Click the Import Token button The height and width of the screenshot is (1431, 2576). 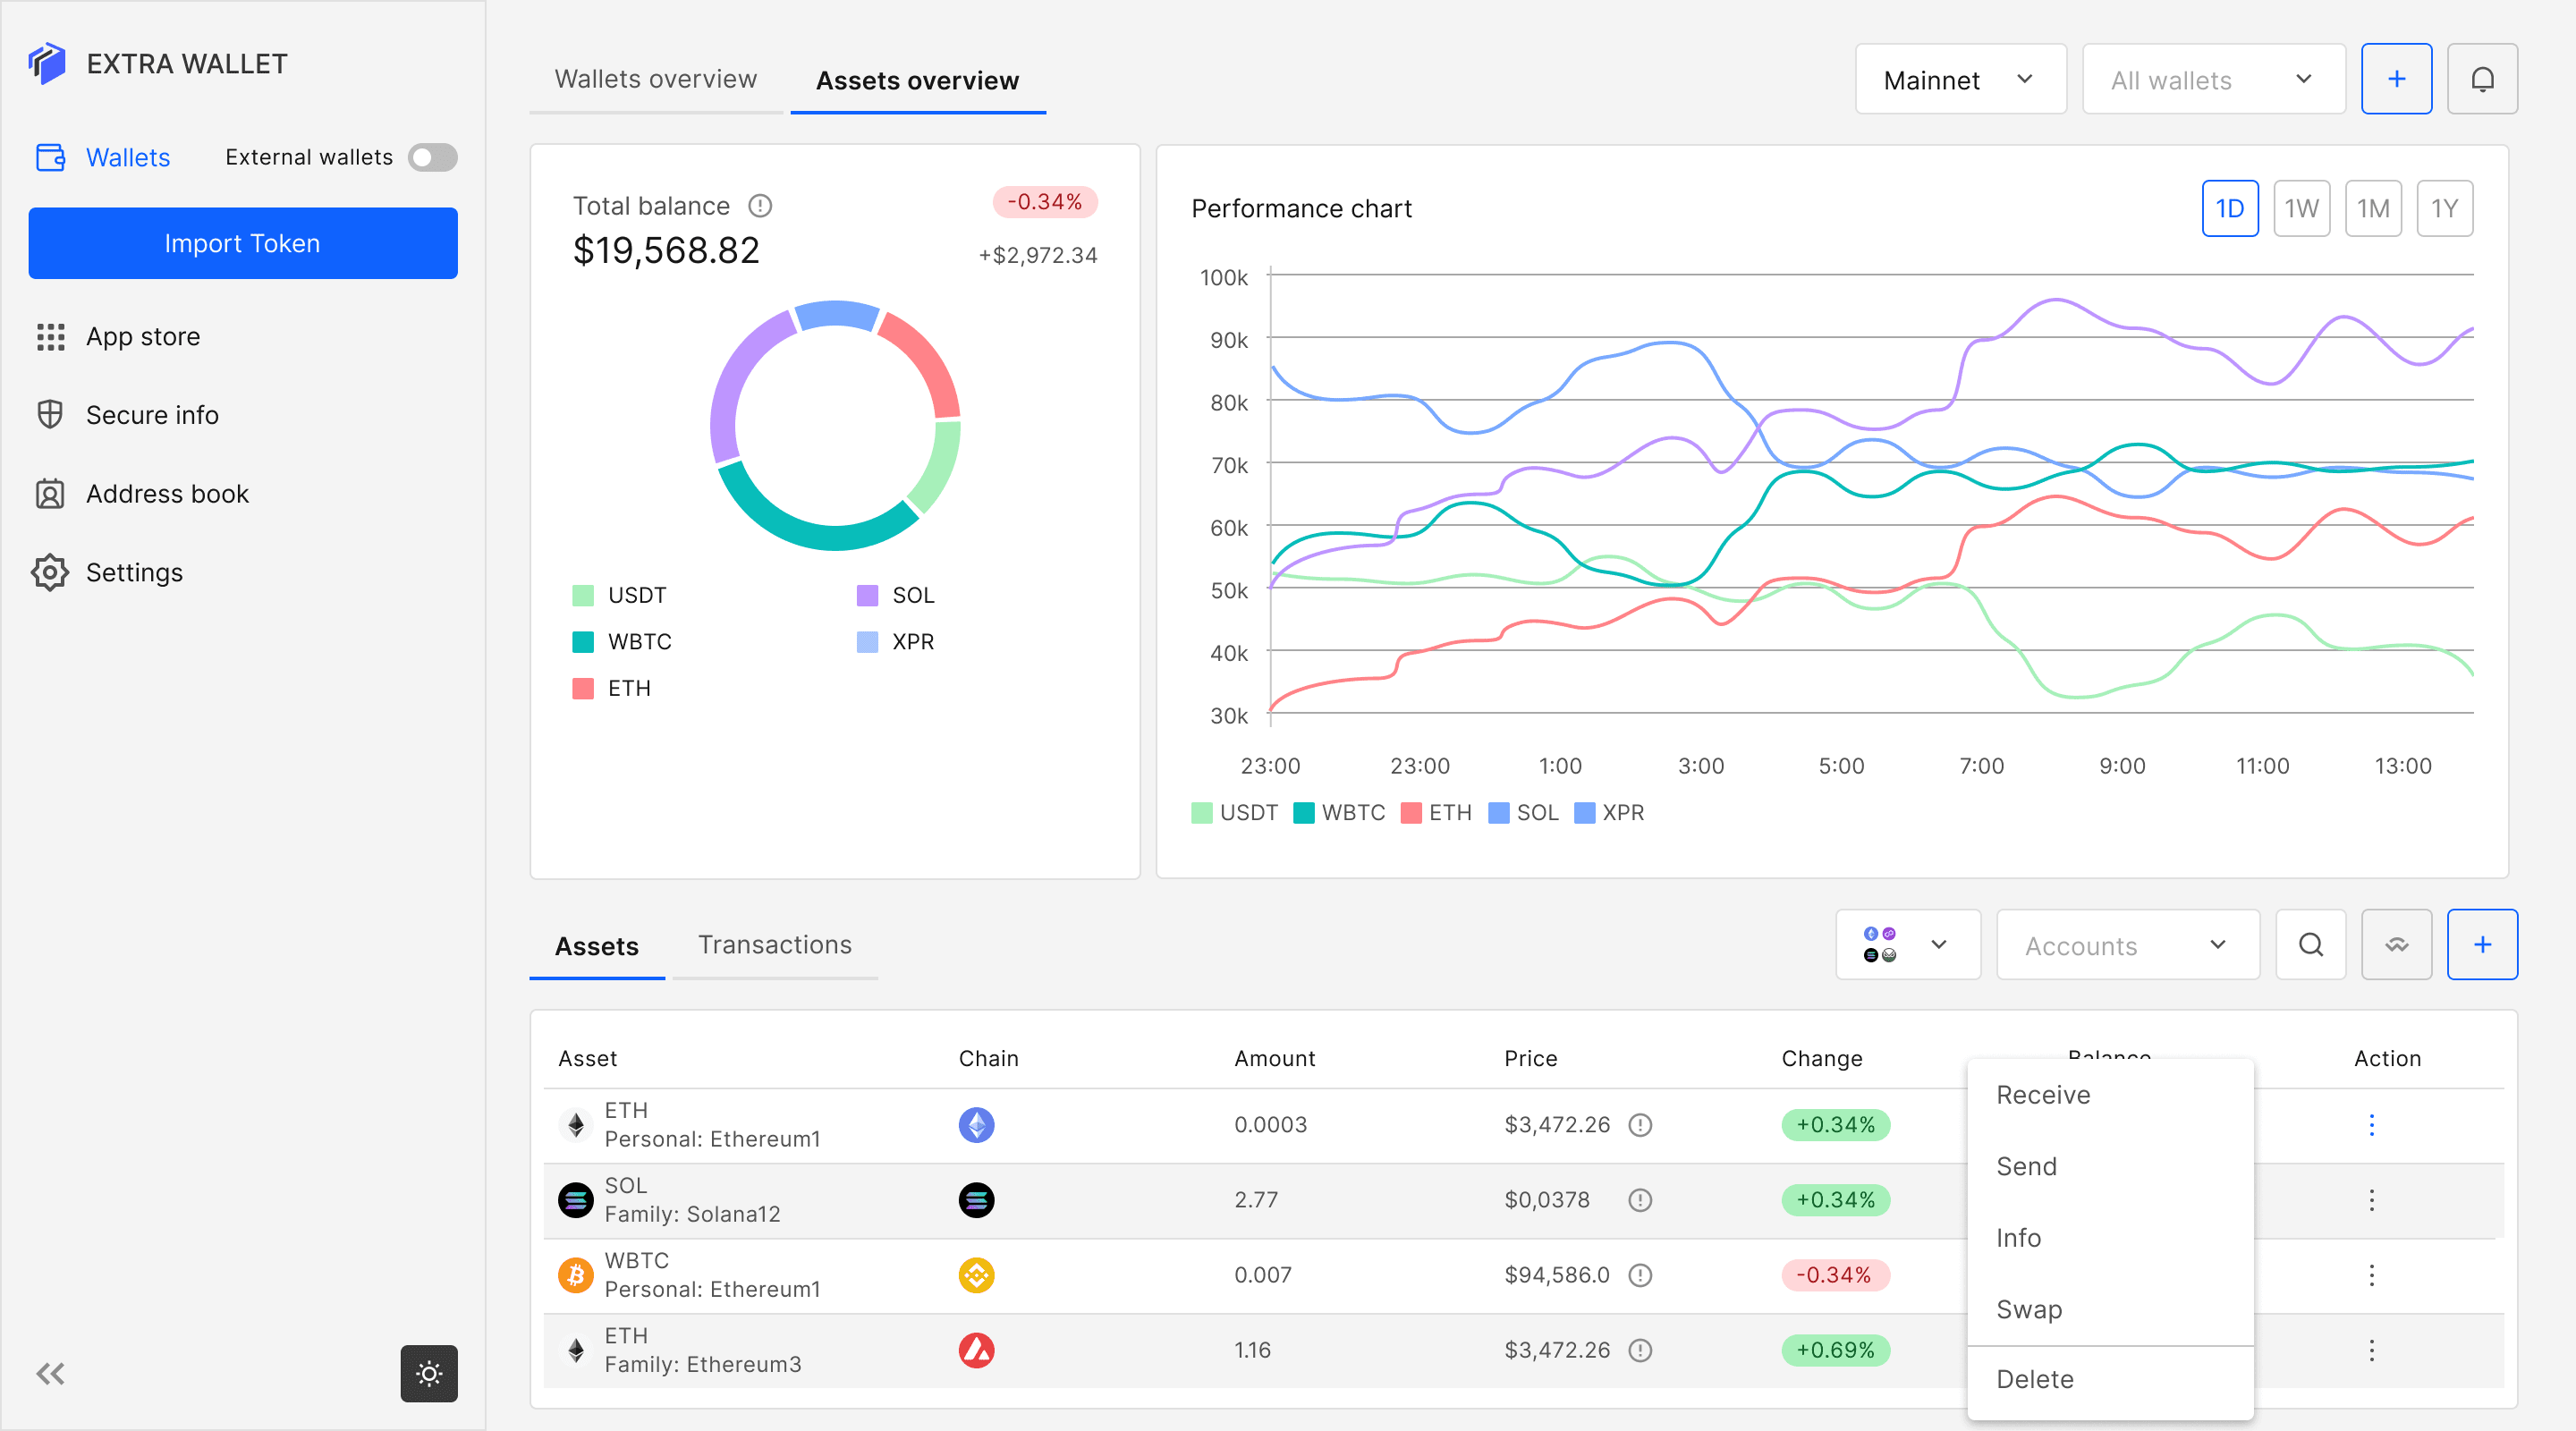[x=243, y=243]
